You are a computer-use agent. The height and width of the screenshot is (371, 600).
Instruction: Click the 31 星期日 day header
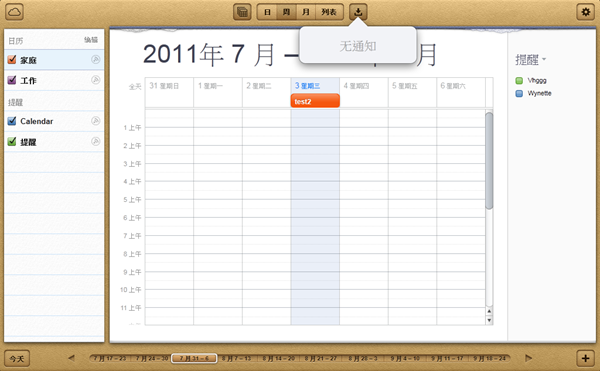[164, 86]
